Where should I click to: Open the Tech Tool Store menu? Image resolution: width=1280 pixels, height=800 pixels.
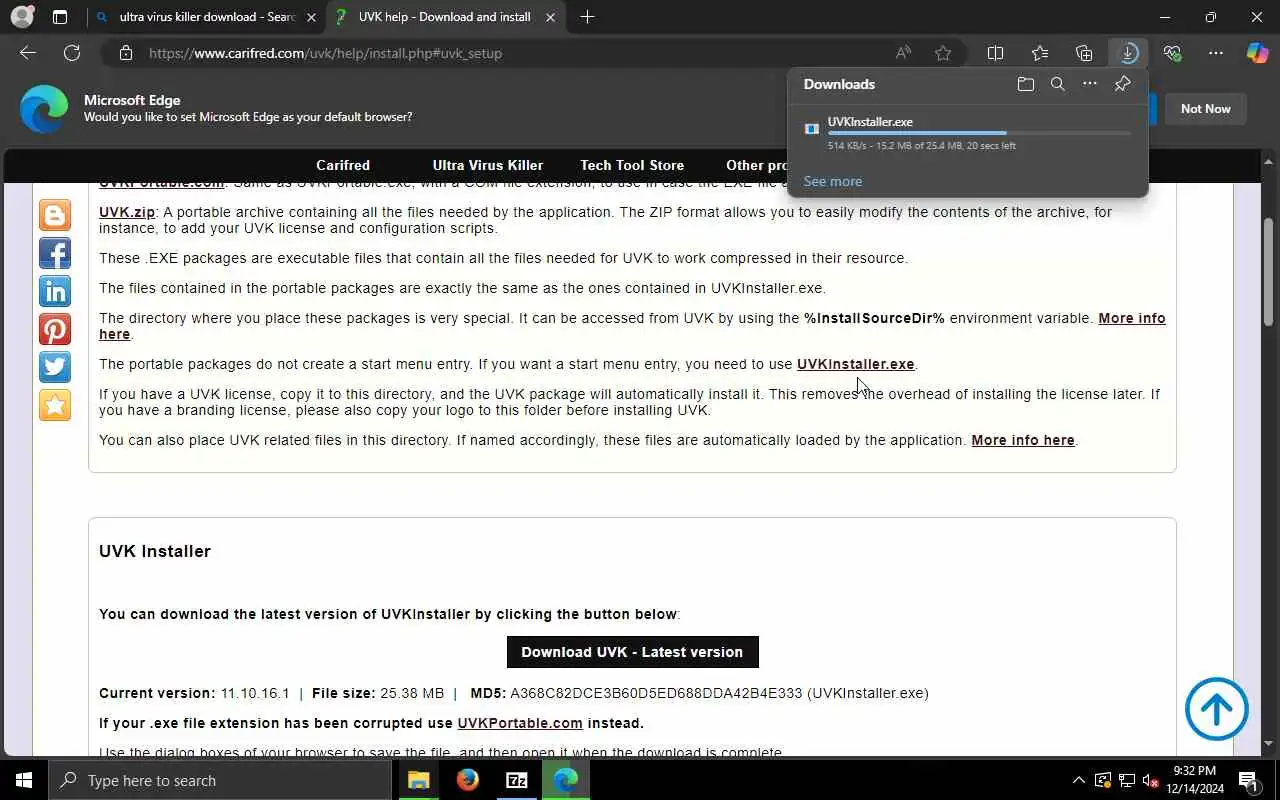click(x=632, y=165)
